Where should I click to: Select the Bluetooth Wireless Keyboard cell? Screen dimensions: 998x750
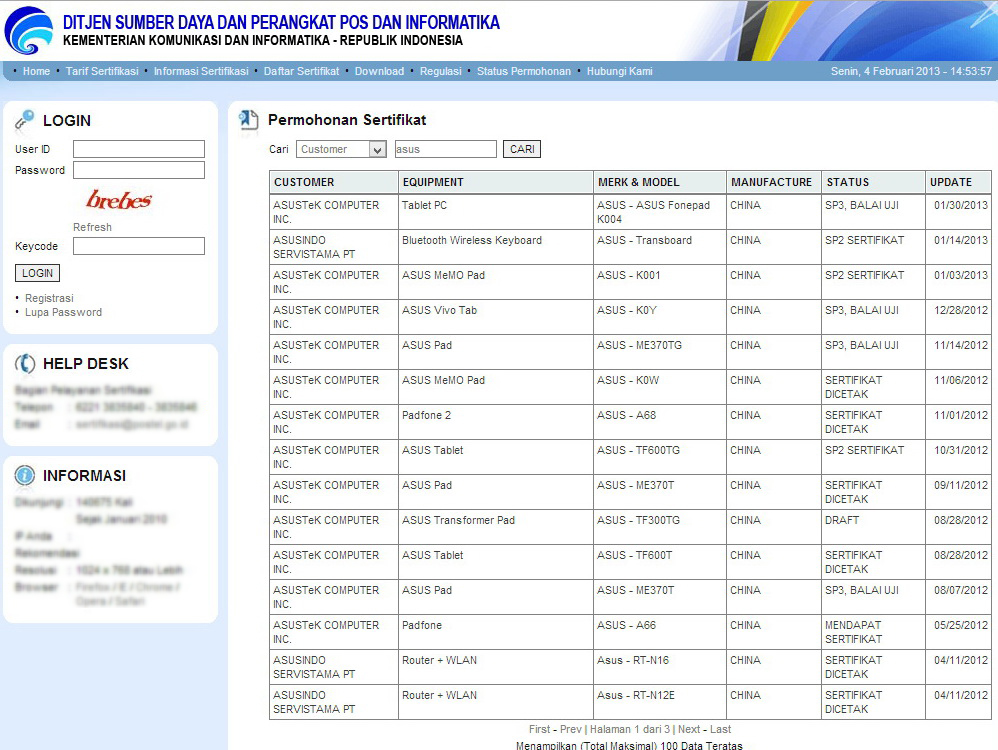pos(496,247)
